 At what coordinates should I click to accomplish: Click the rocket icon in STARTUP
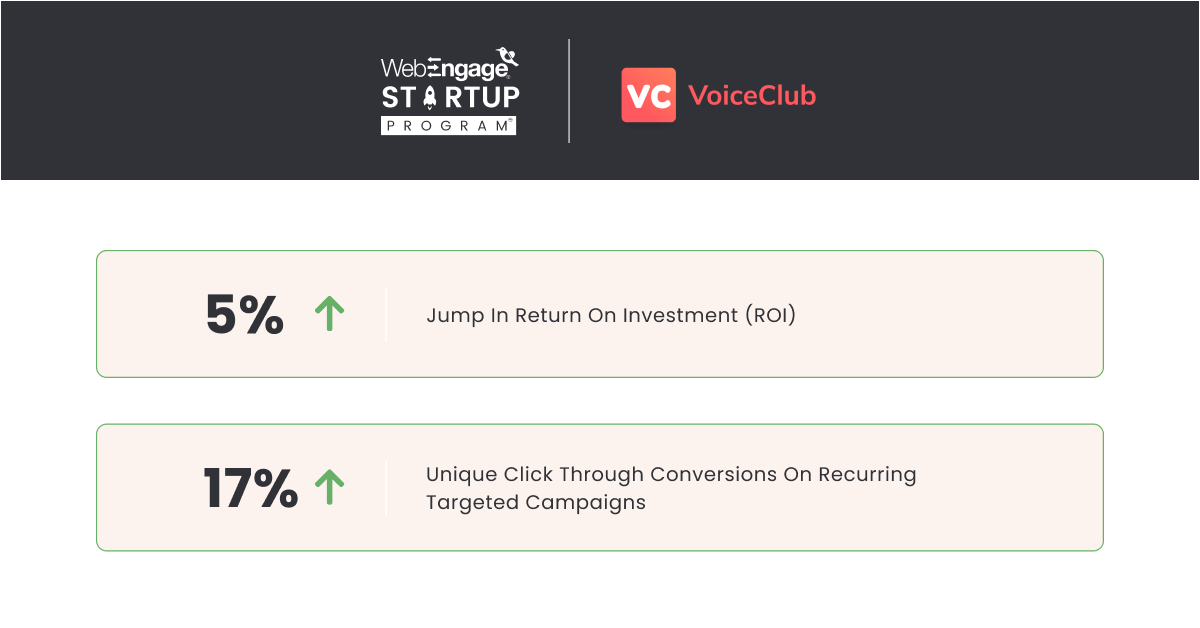[430, 97]
